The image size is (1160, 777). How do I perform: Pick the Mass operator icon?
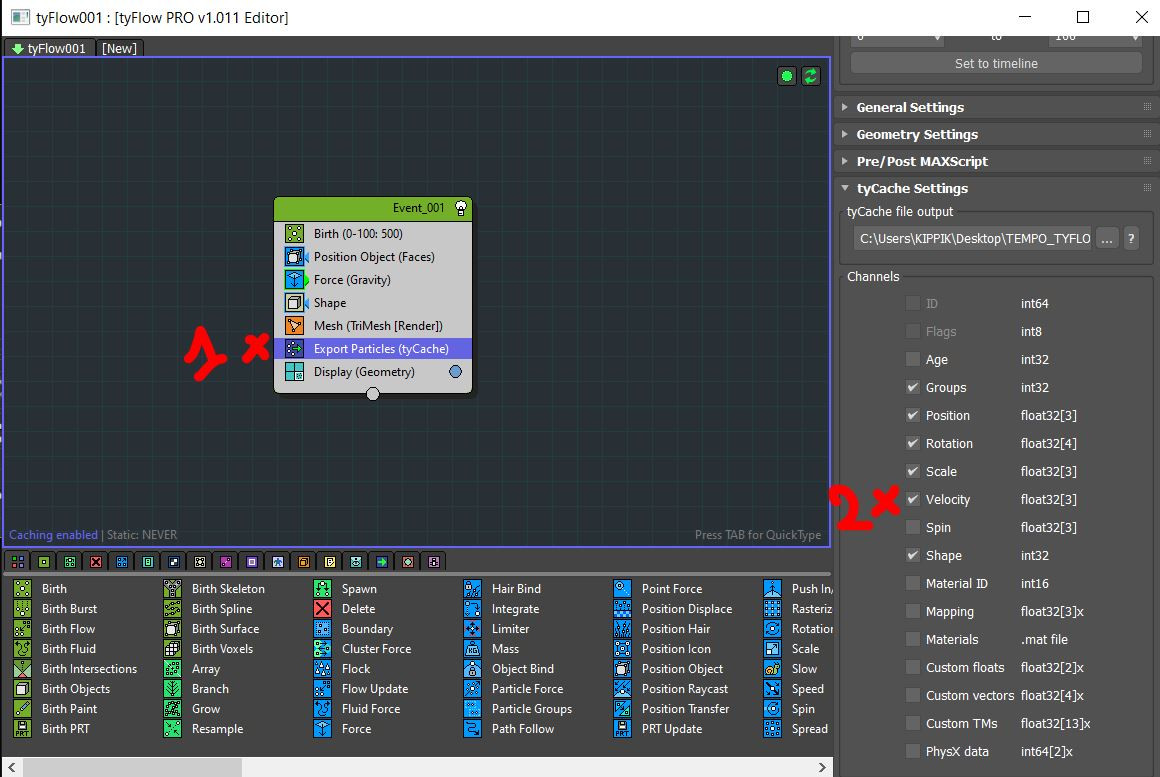coord(473,648)
